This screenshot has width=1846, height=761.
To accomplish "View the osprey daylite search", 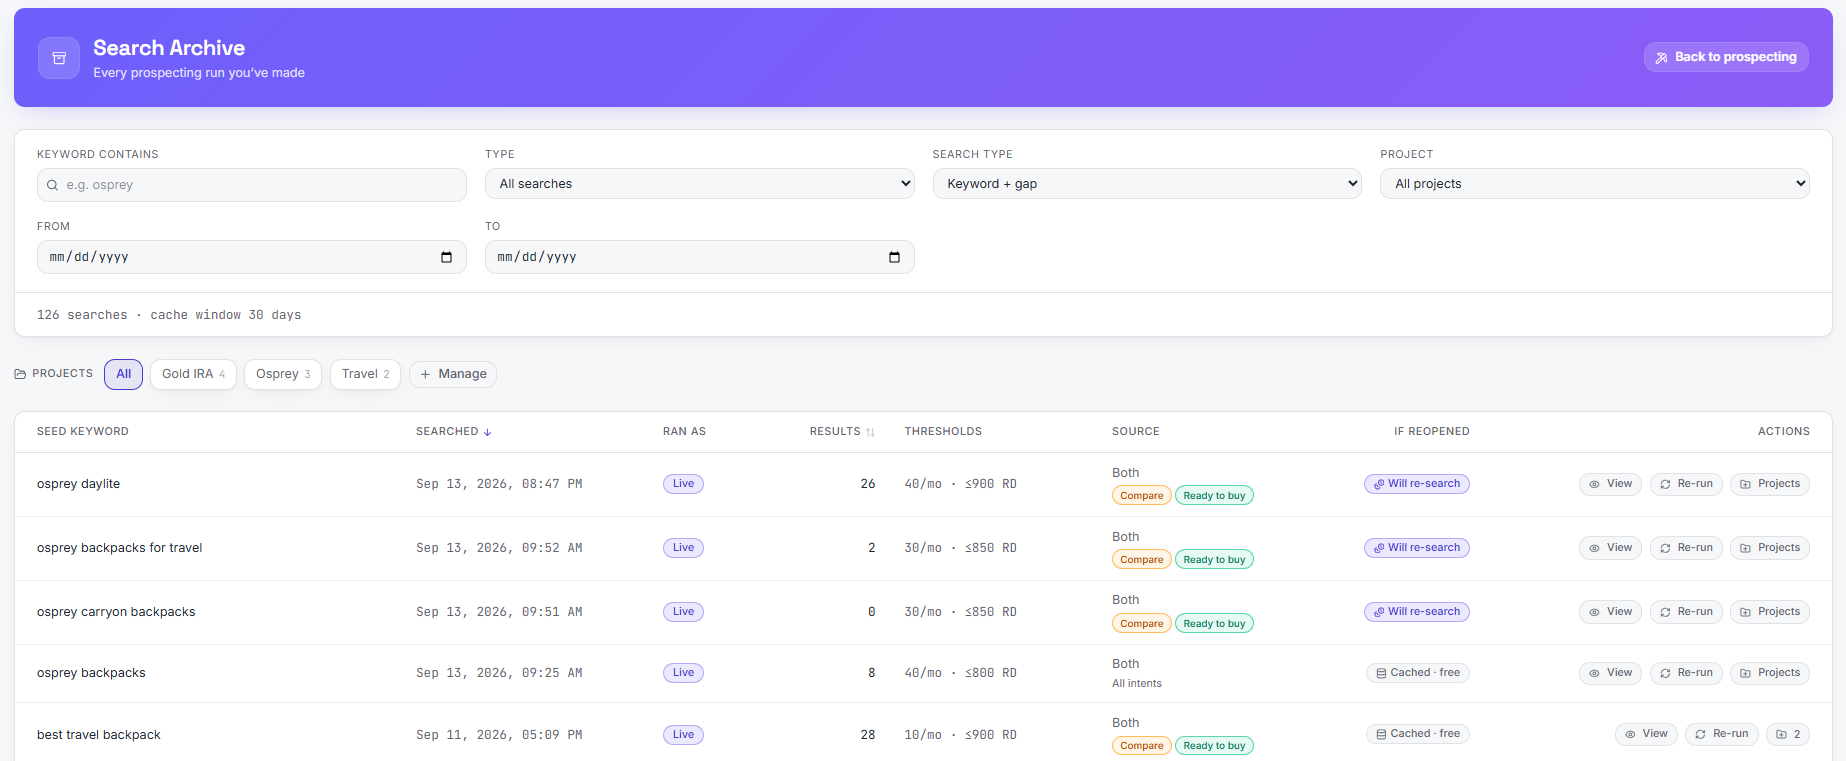I will [1610, 484].
